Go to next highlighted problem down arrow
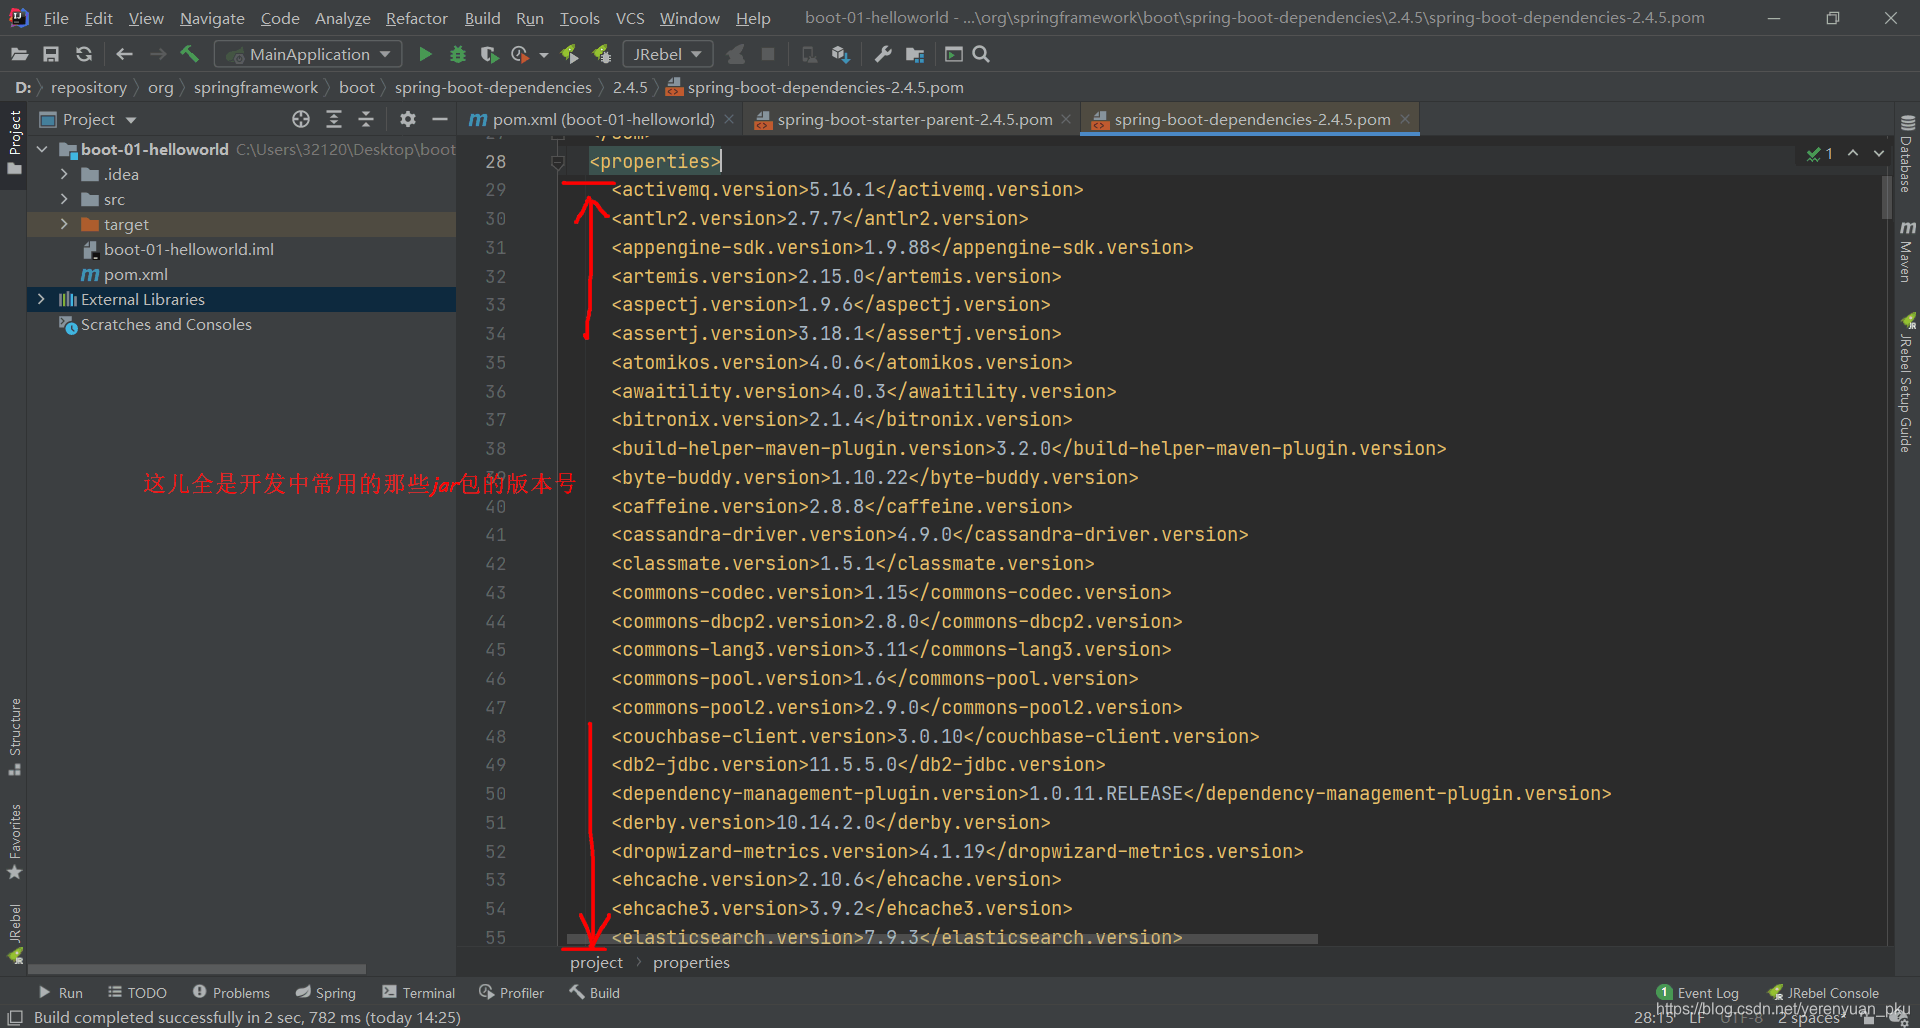 (1879, 153)
